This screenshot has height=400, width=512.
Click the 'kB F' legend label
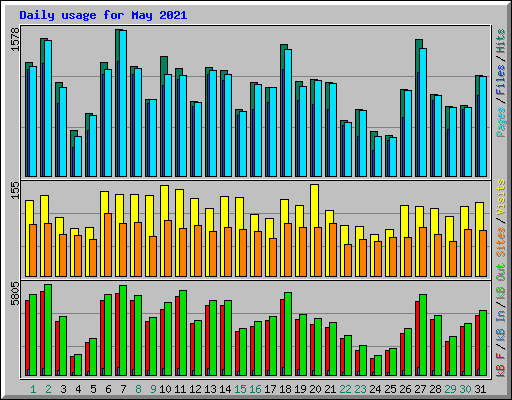(x=501, y=365)
